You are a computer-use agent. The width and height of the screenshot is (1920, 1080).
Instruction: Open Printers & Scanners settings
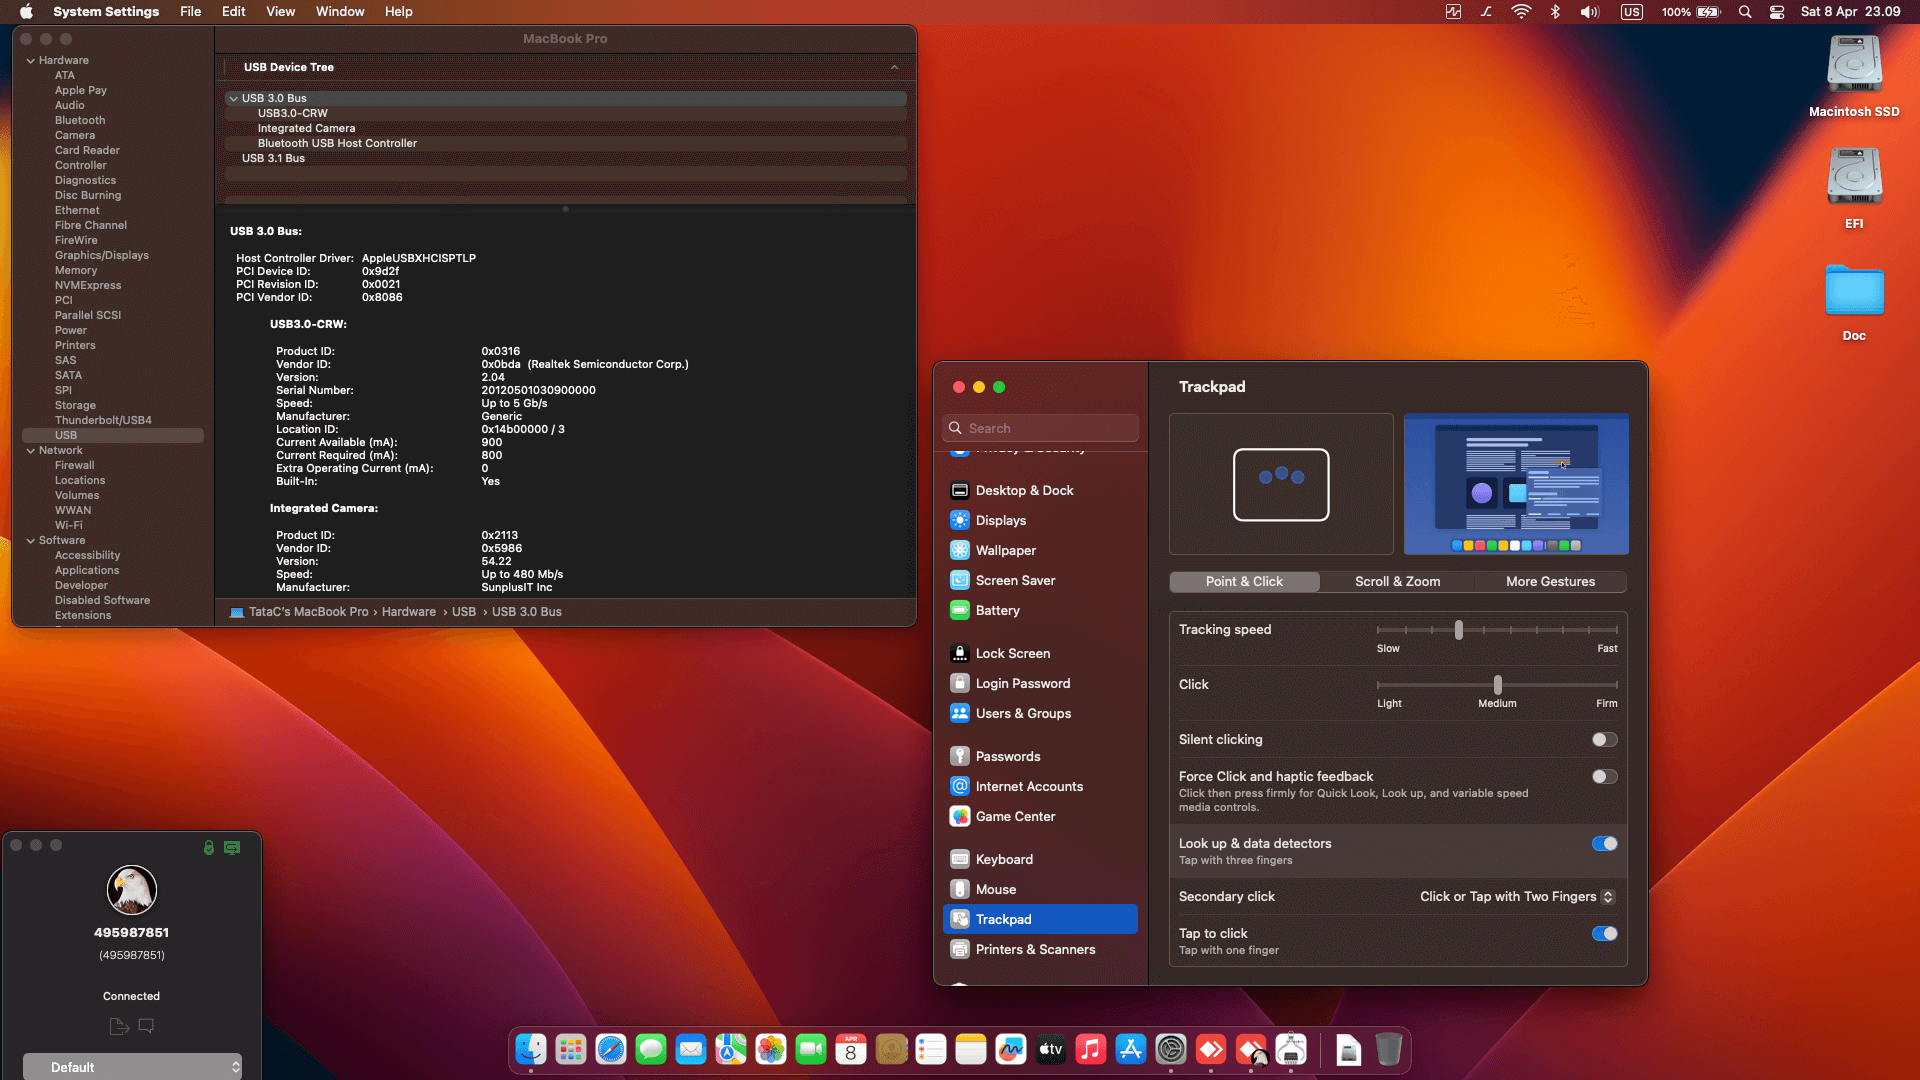[1040, 949]
